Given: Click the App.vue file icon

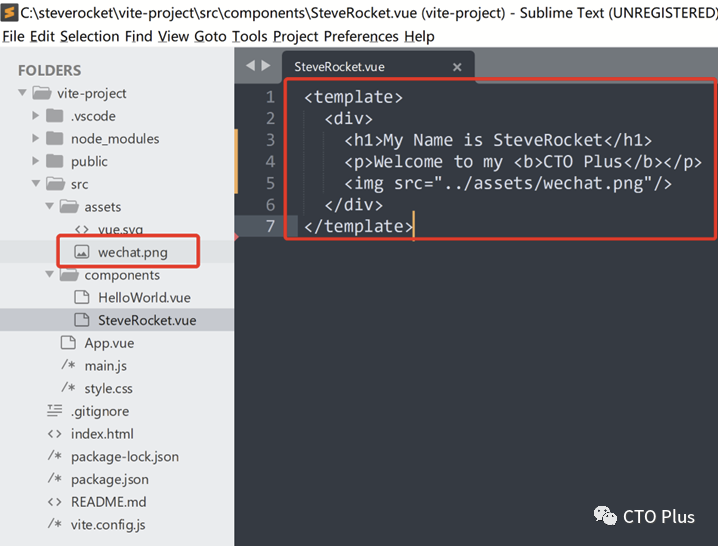Looking at the screenshot, I should pos(68,343).
